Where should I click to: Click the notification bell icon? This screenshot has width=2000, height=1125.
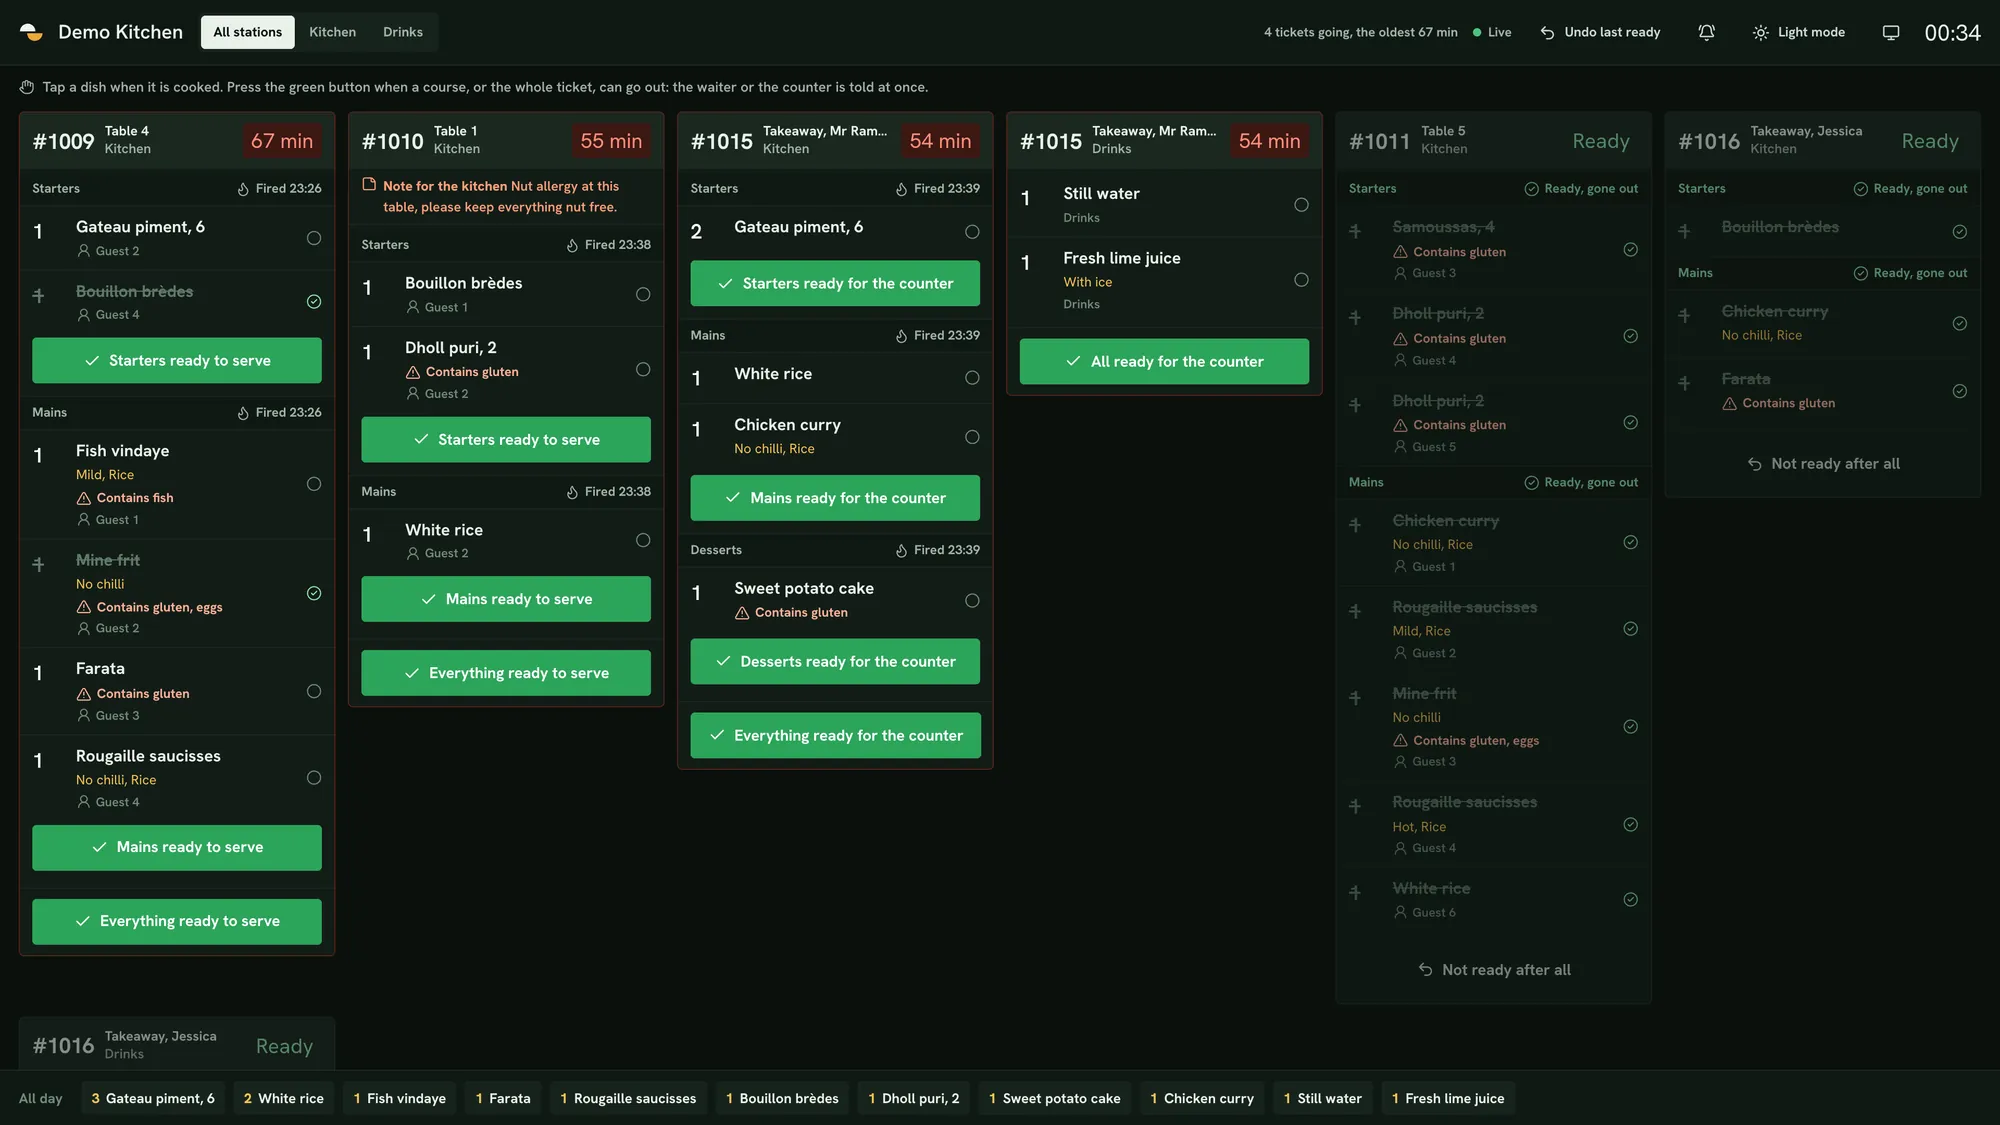click(1706, 32)
